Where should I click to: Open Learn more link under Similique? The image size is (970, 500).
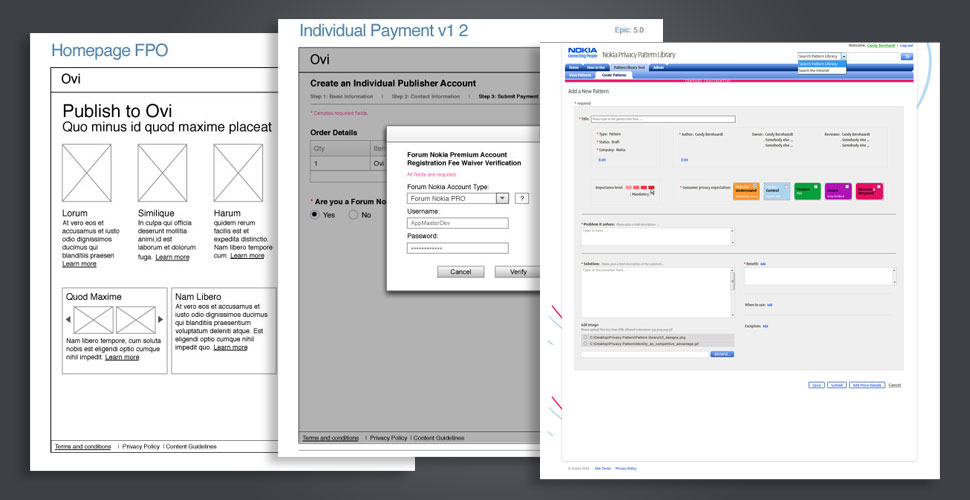click(x=173, y=257)
